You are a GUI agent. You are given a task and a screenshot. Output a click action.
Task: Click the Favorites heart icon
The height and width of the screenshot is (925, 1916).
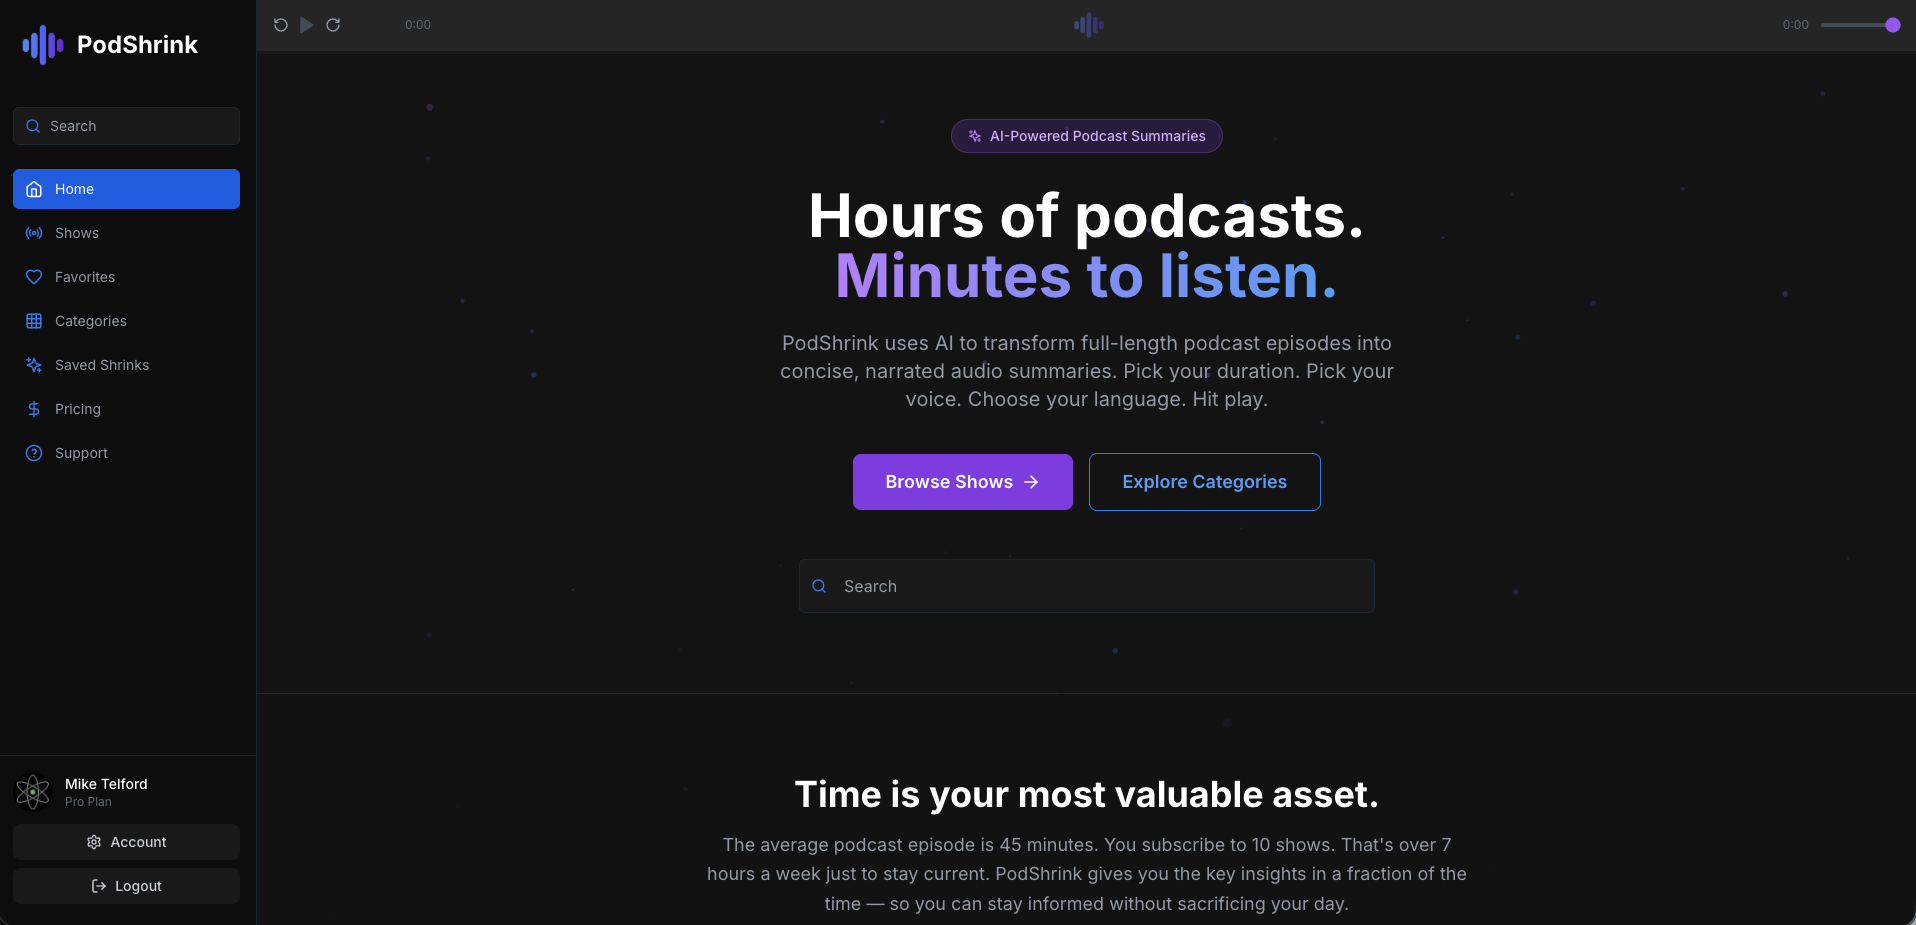tap(33, 277)
